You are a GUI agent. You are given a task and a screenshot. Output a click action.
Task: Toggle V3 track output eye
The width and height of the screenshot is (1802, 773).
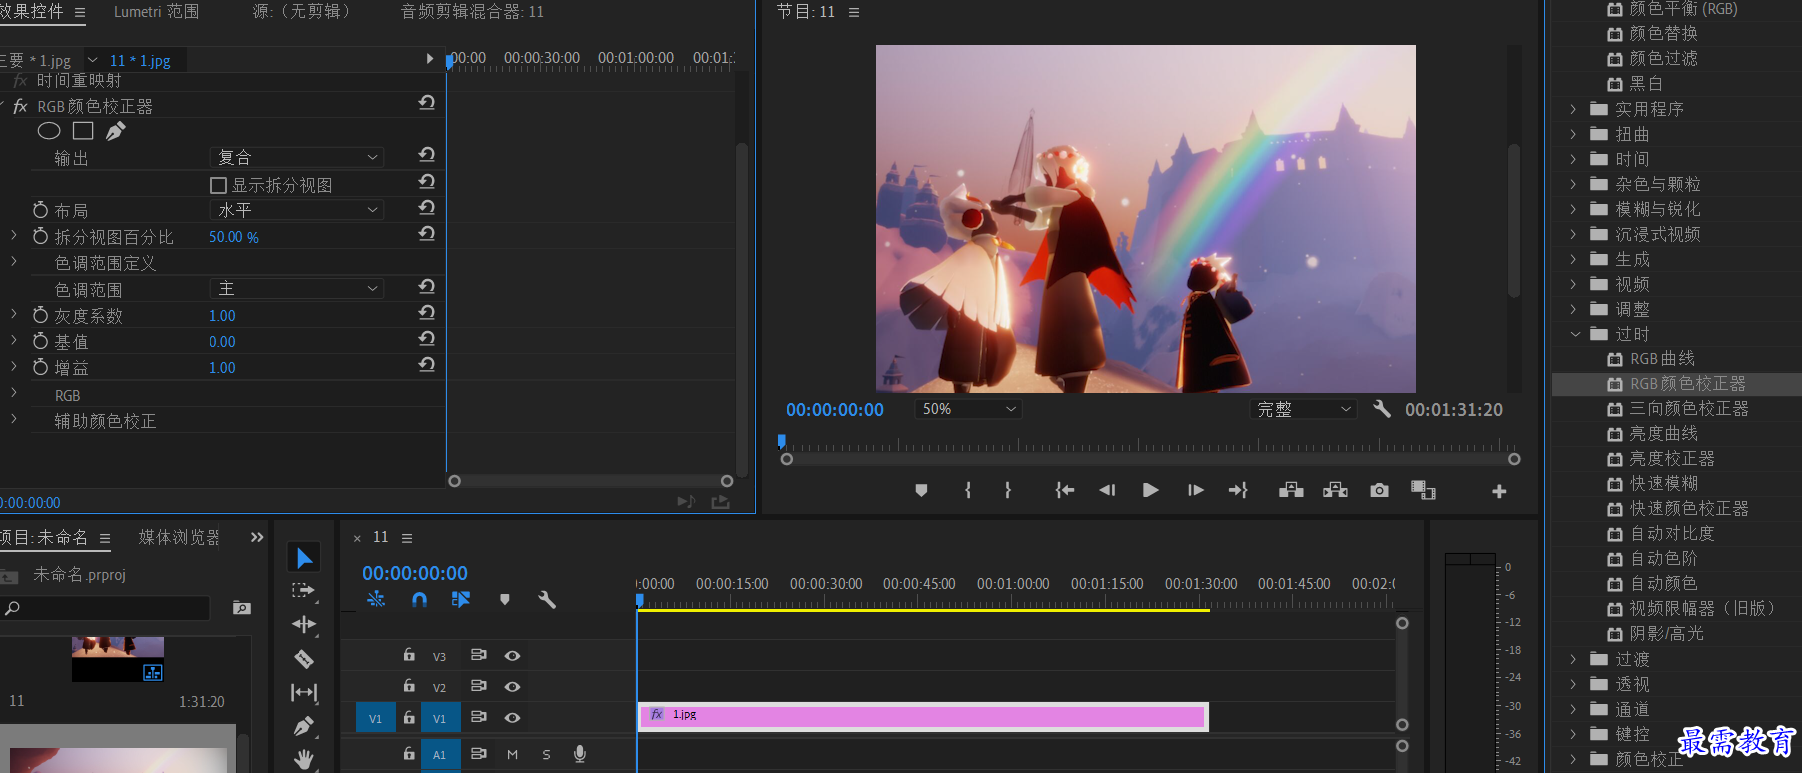(512, 656)
